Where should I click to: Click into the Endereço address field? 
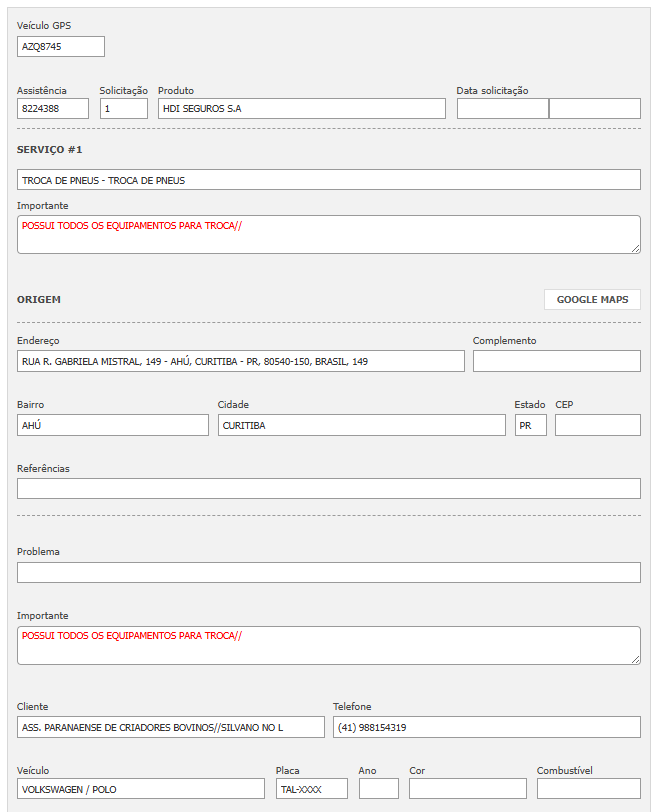[x=240, y=361]
